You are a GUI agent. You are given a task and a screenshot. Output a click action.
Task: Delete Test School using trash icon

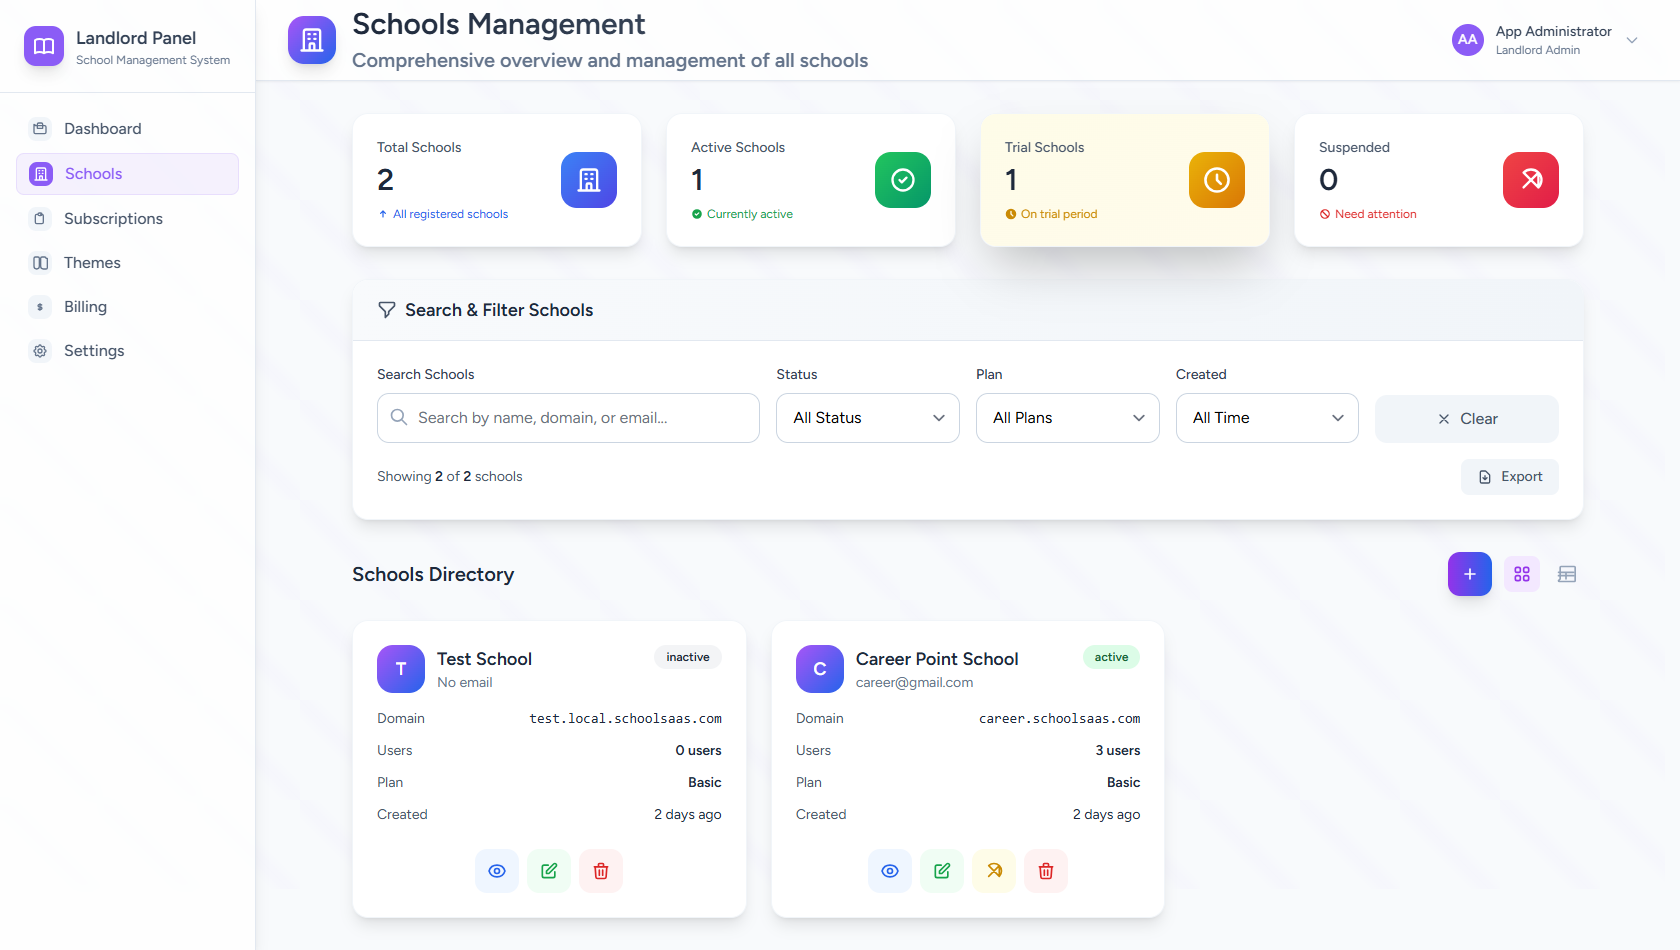click(601, 871)
